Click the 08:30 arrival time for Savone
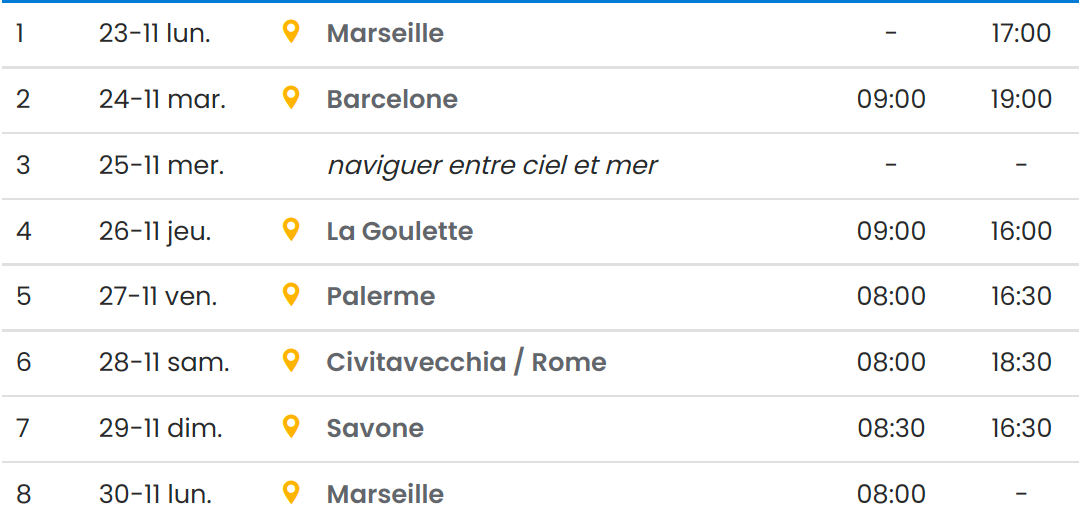1083x525 pixels. 891,428
